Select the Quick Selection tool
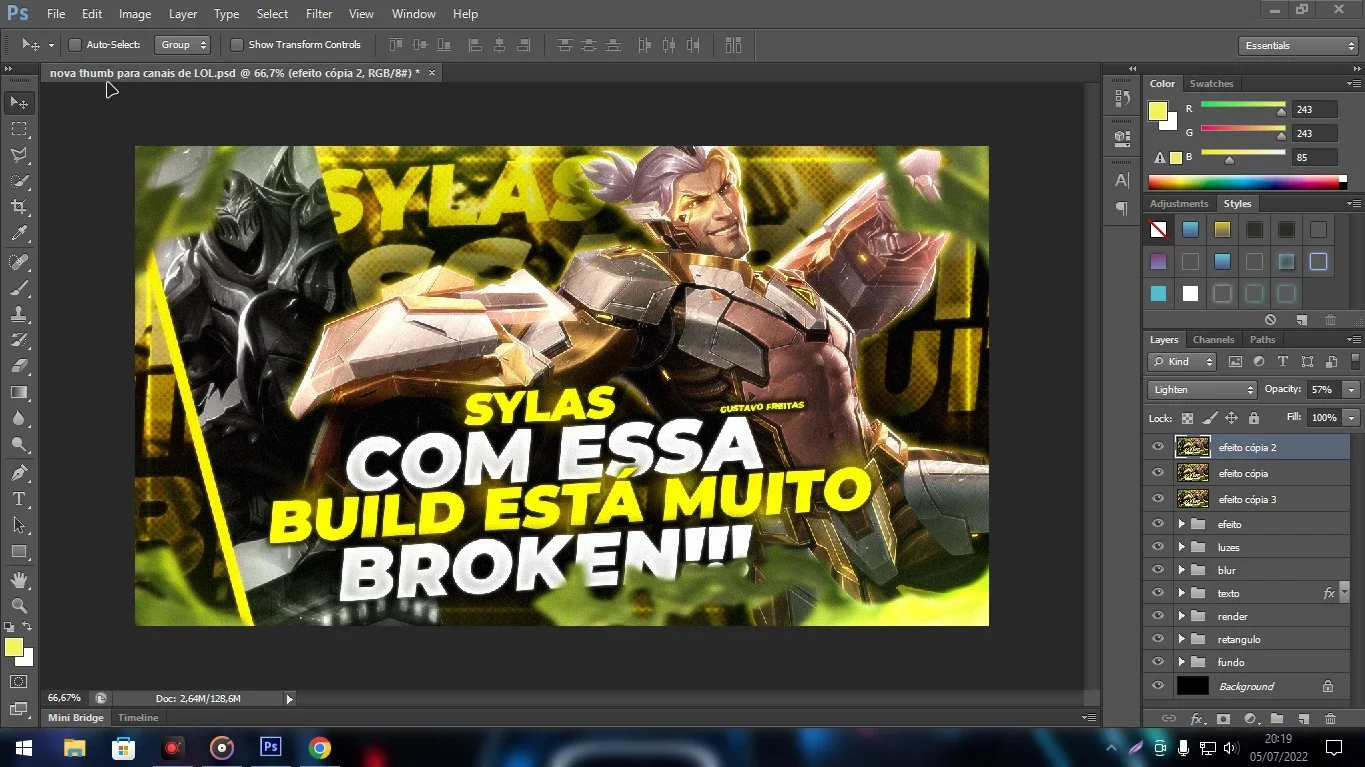This screenshot has height=767, width=1365. point(19,181)
